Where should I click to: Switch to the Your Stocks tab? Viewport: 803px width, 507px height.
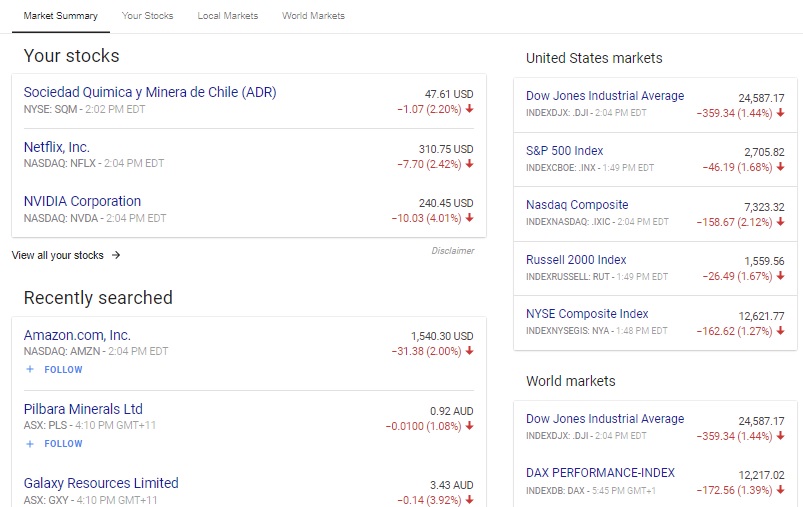click(x=147, y=16)
